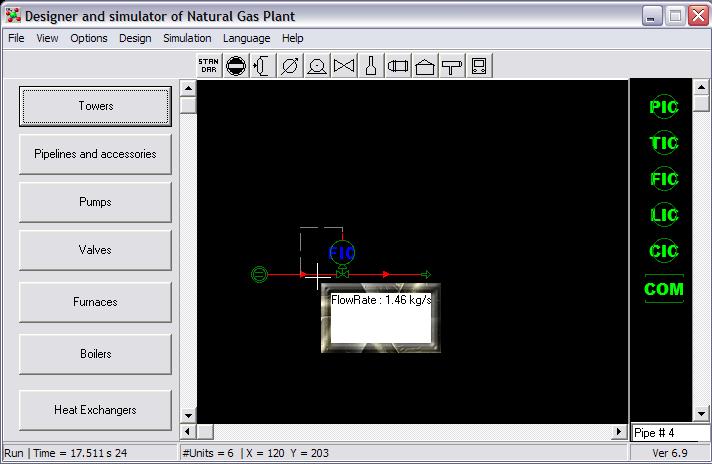Screen dimensions: 712x464
Task: Click the #Units = 6 status text
Action: coord(208,453)
